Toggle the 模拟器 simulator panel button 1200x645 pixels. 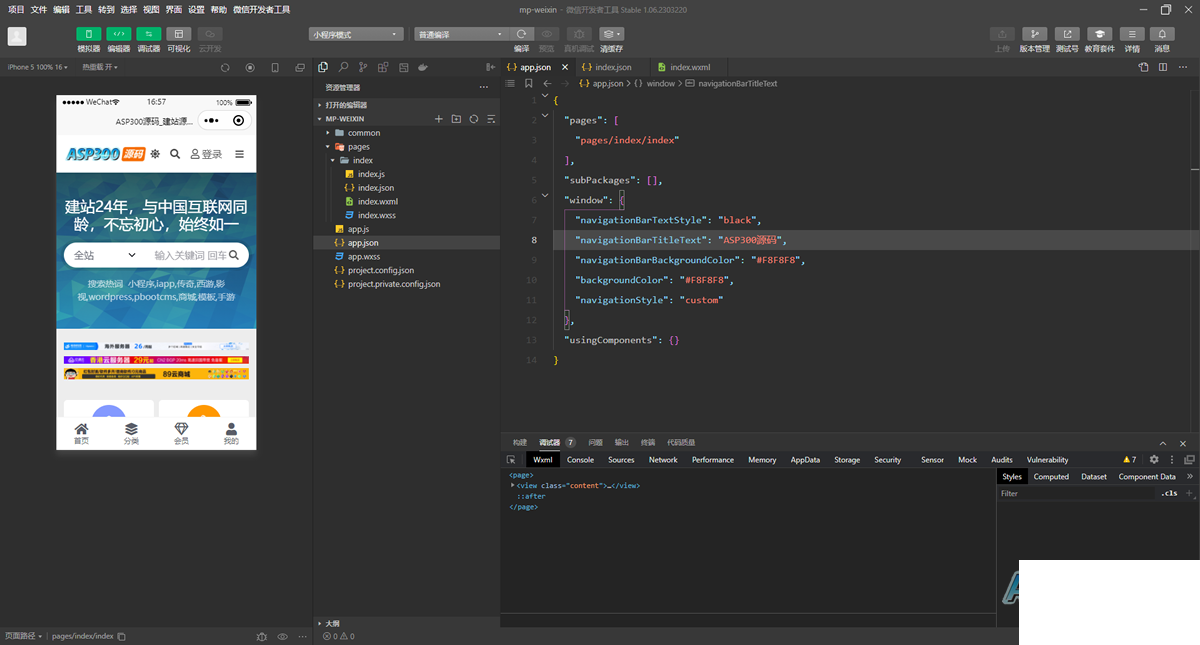coord(89,34)
